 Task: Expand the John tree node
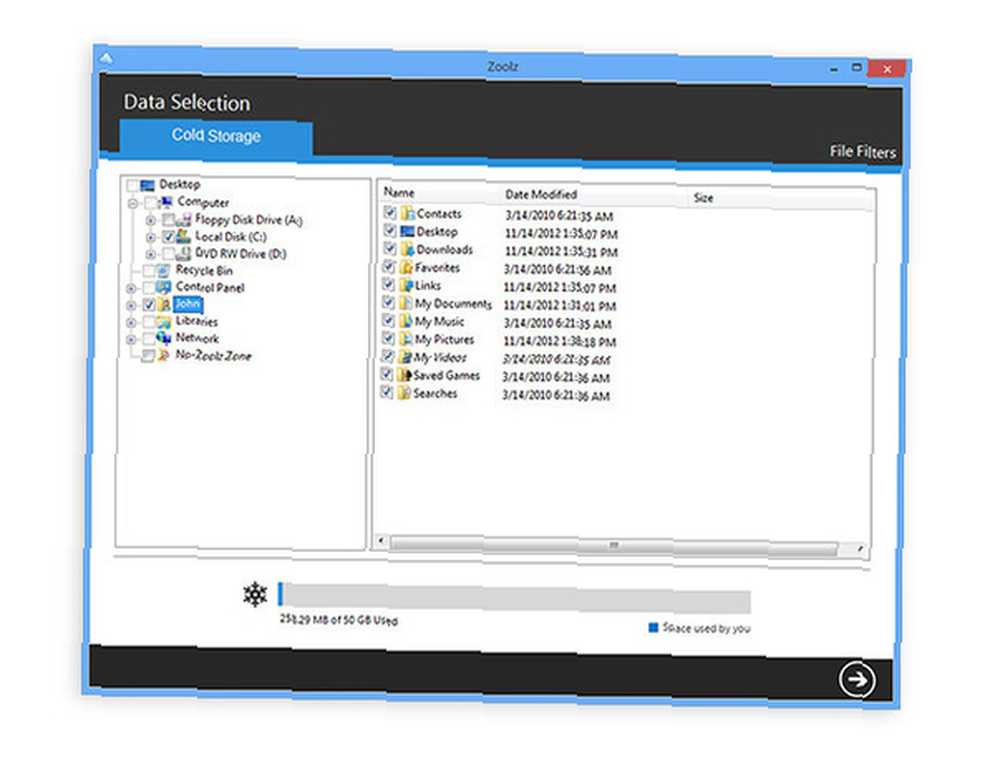click(131, 305)
